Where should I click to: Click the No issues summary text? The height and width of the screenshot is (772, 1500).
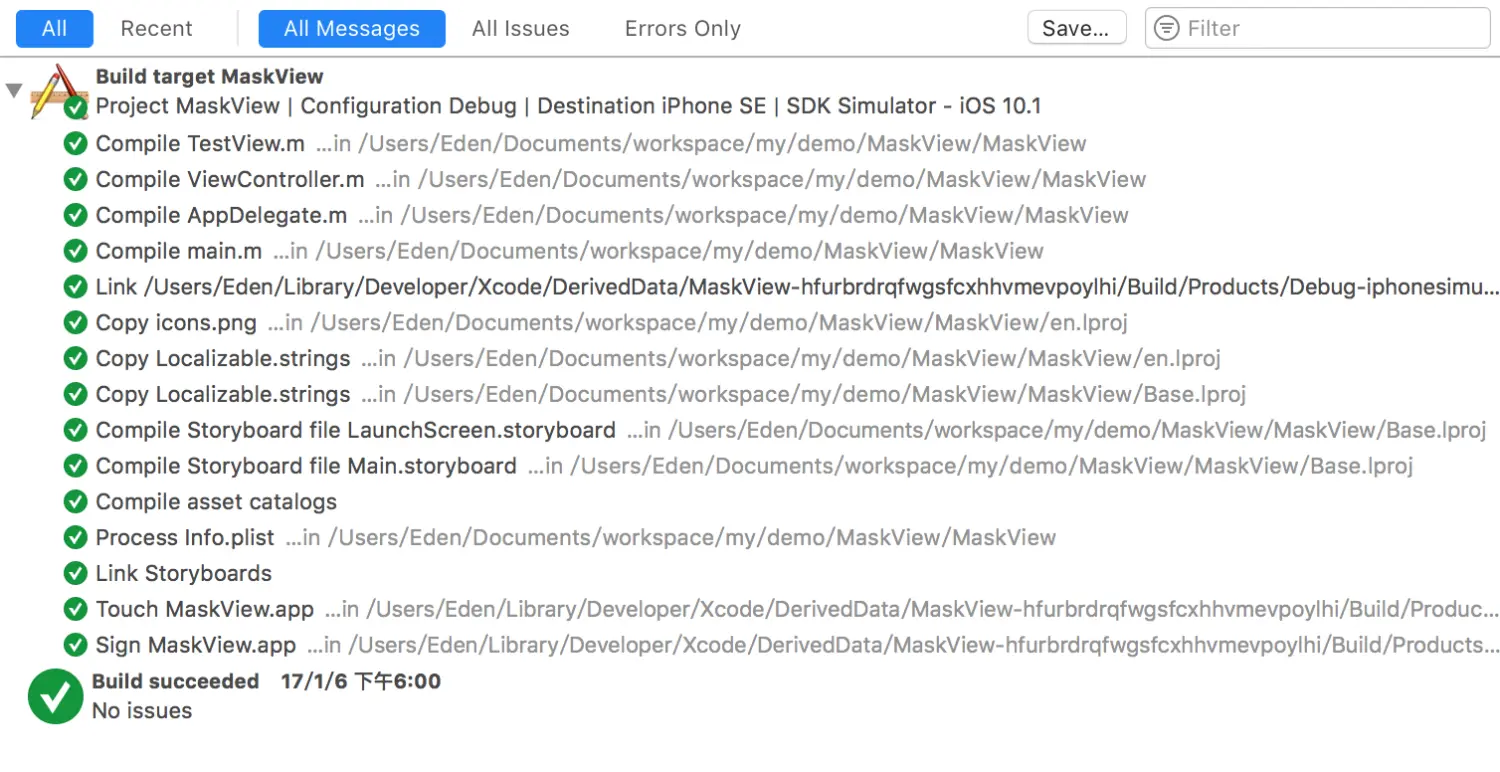click(x=142, y=711)
